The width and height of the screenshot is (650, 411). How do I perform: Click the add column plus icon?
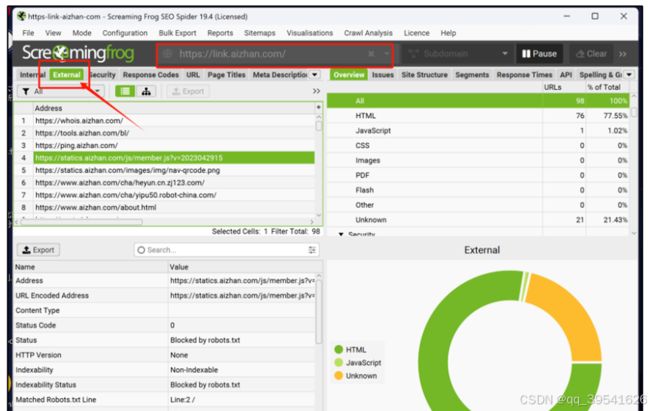(318, 107)
